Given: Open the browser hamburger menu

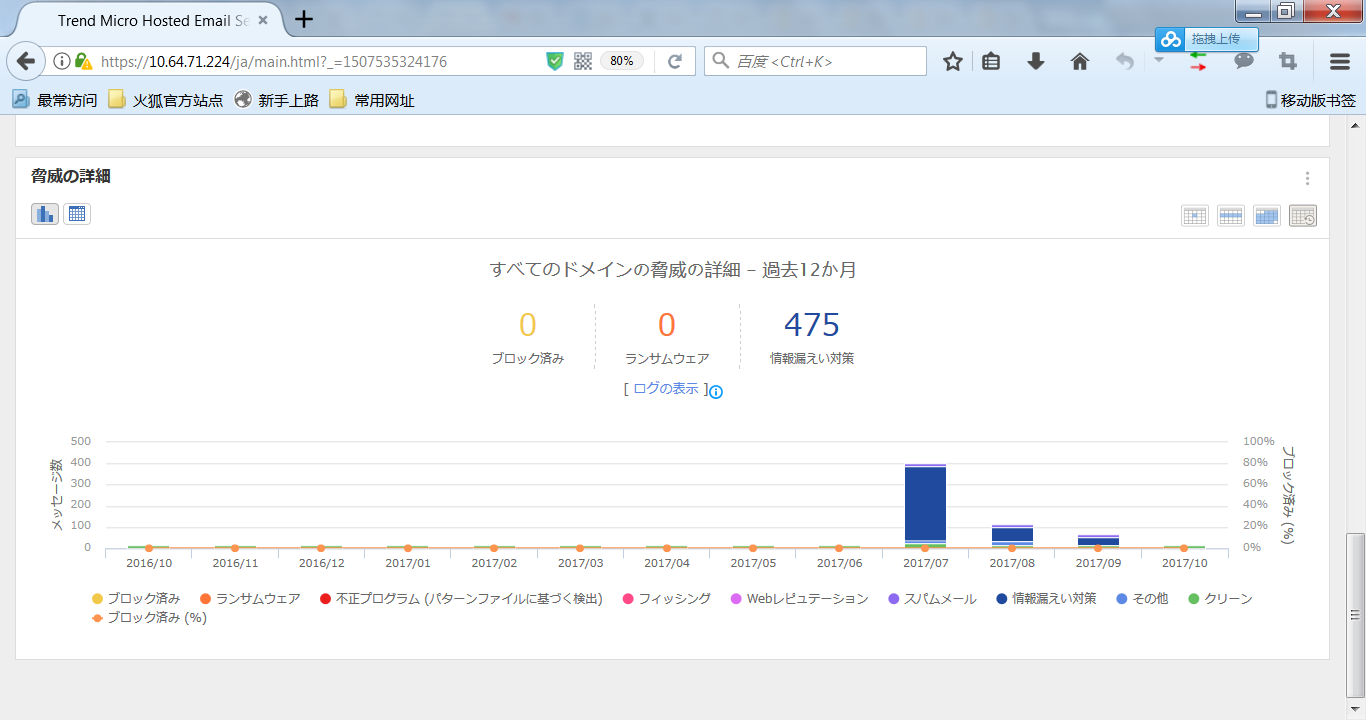Looking at the screenshot, I should click(x=1340, y=62).
